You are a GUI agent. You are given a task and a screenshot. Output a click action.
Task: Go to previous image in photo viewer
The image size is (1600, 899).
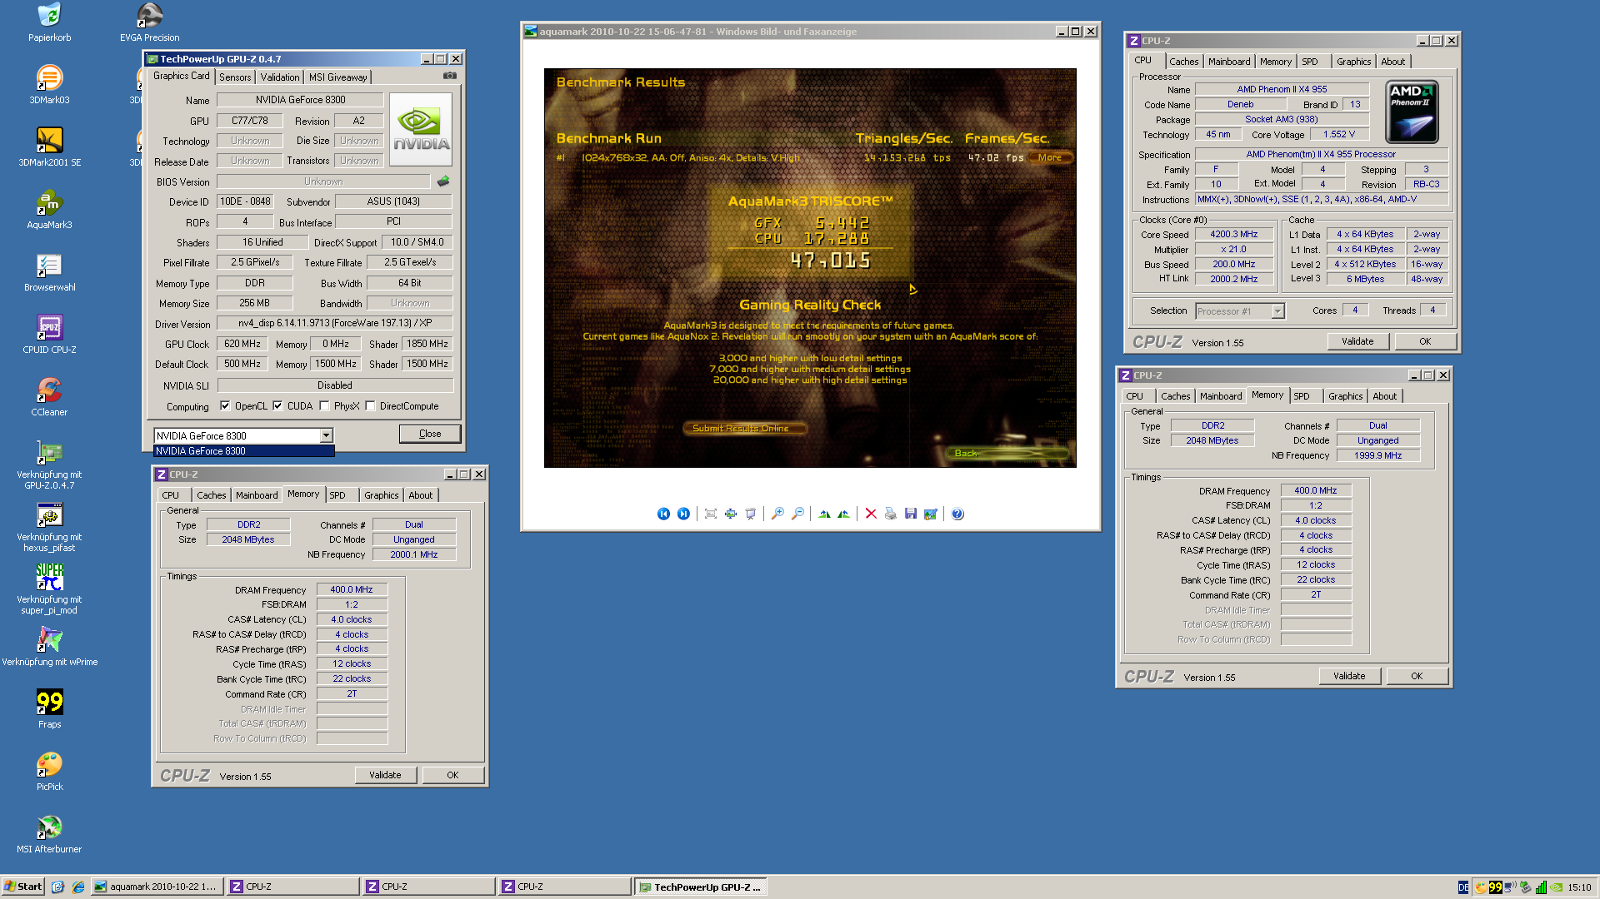(x=663, y=514)
